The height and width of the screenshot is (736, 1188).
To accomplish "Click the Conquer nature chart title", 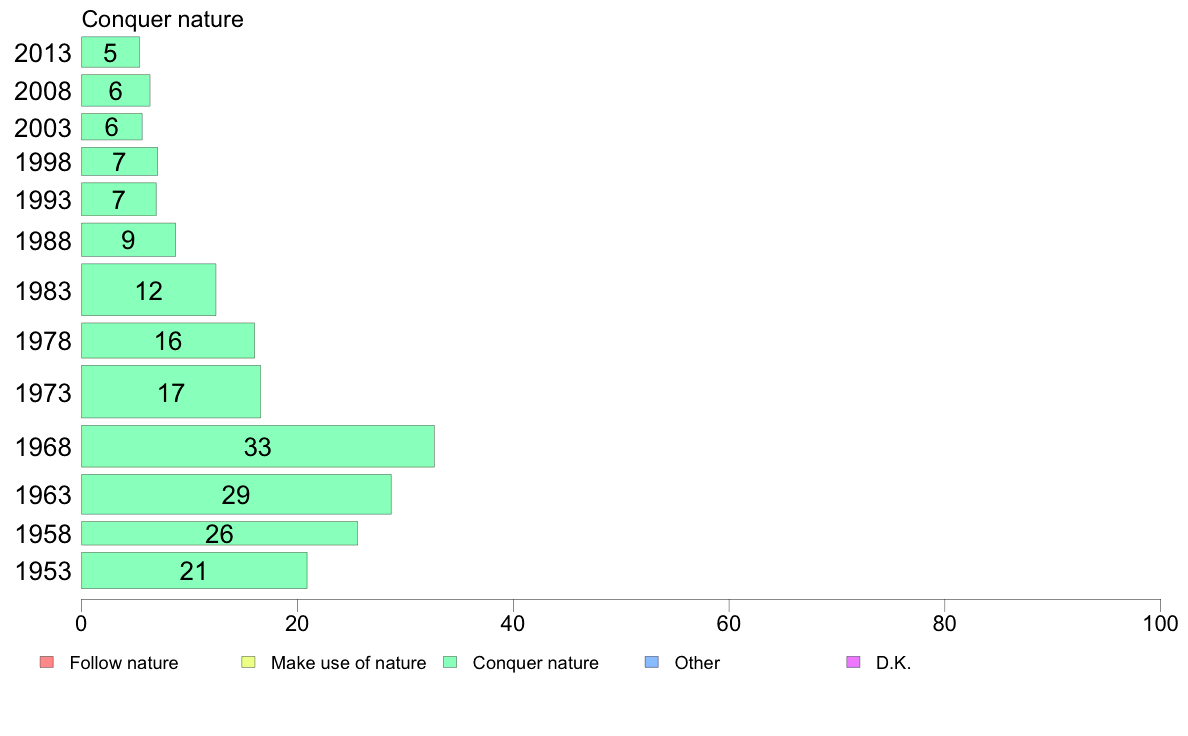I will (162, 19).
